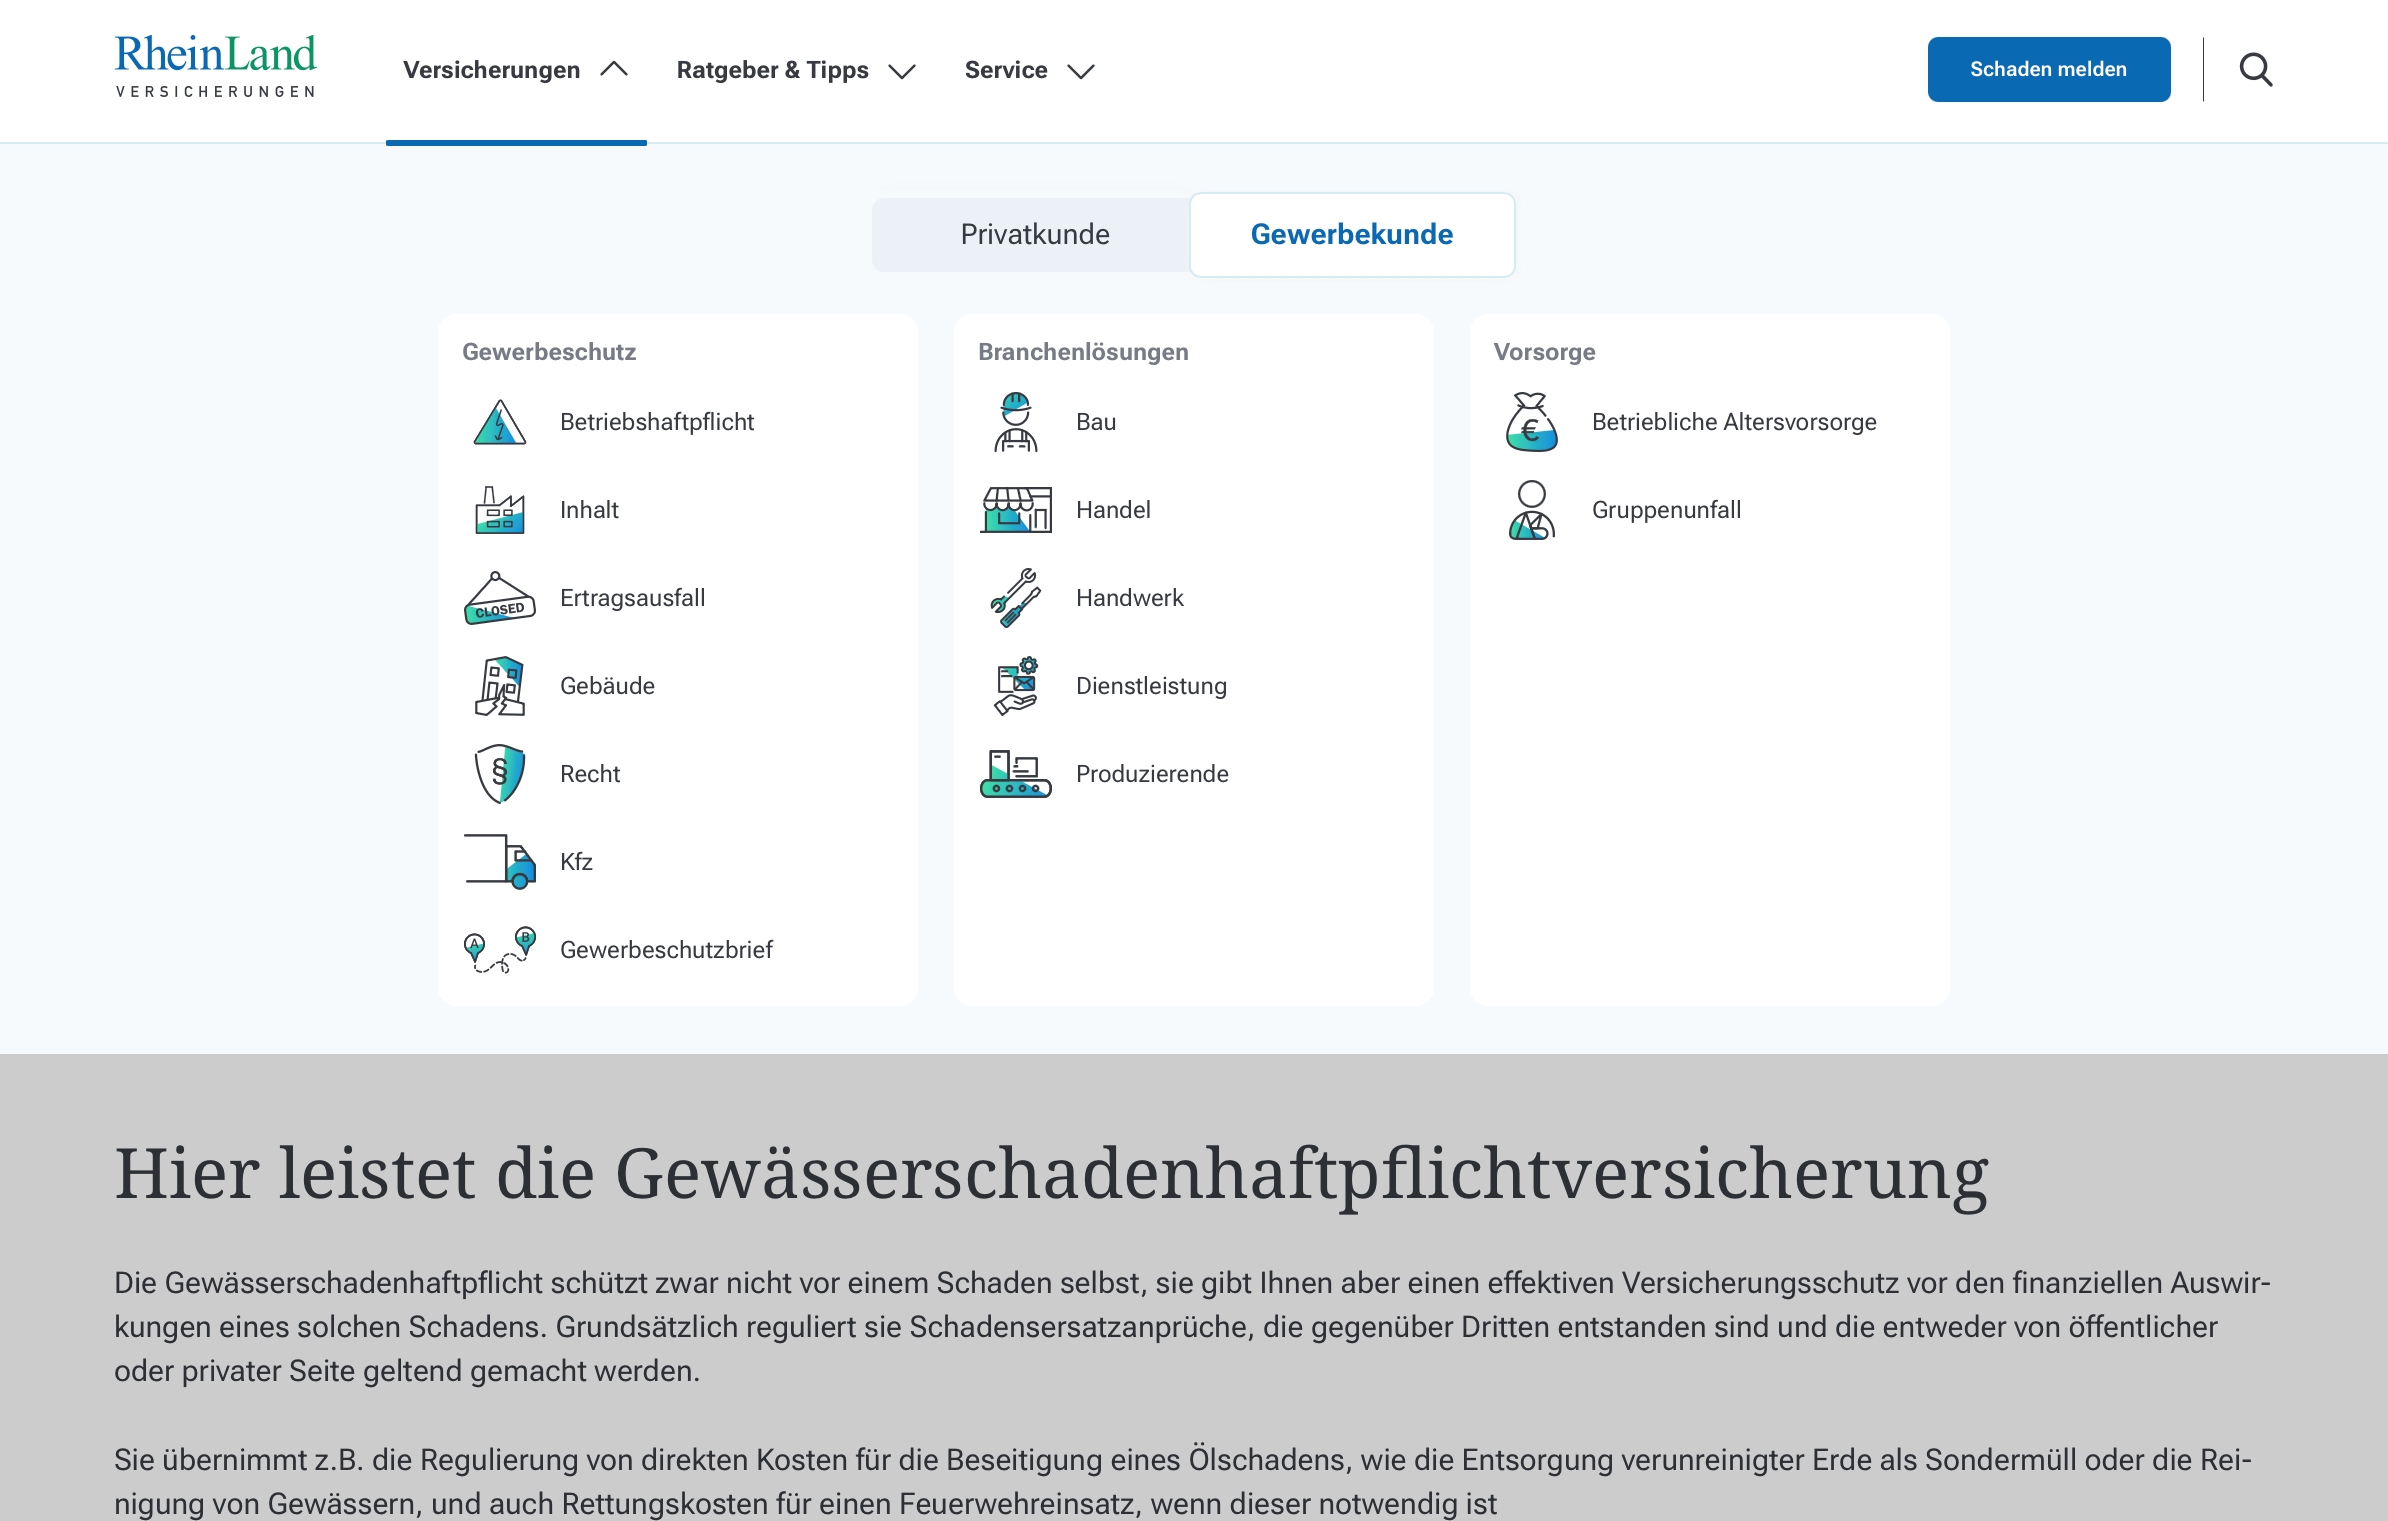2388x1521 pixels.
Task: Click the search magnifier icon
Action: point(2255,70)
